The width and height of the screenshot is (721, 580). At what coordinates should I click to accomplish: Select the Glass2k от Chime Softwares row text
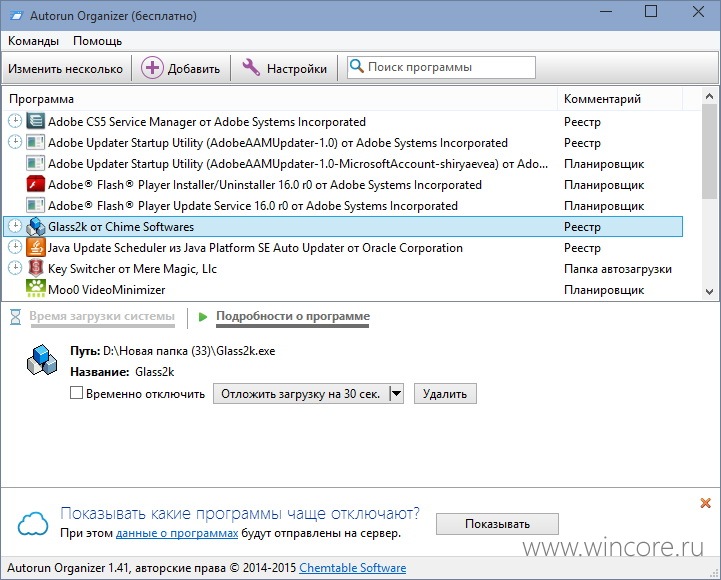121,227
